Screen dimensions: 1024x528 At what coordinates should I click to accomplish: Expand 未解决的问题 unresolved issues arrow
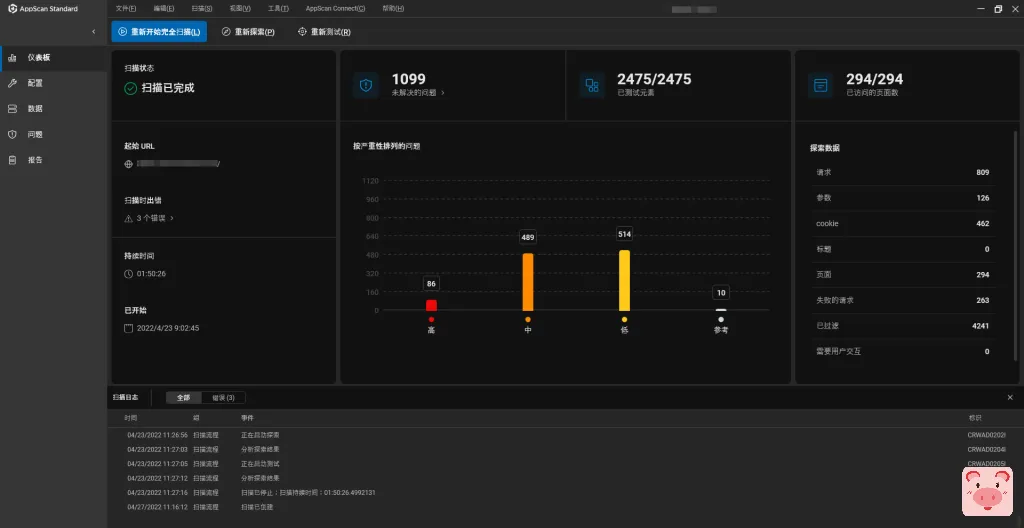pyautogui.click(x=442, y=93)
